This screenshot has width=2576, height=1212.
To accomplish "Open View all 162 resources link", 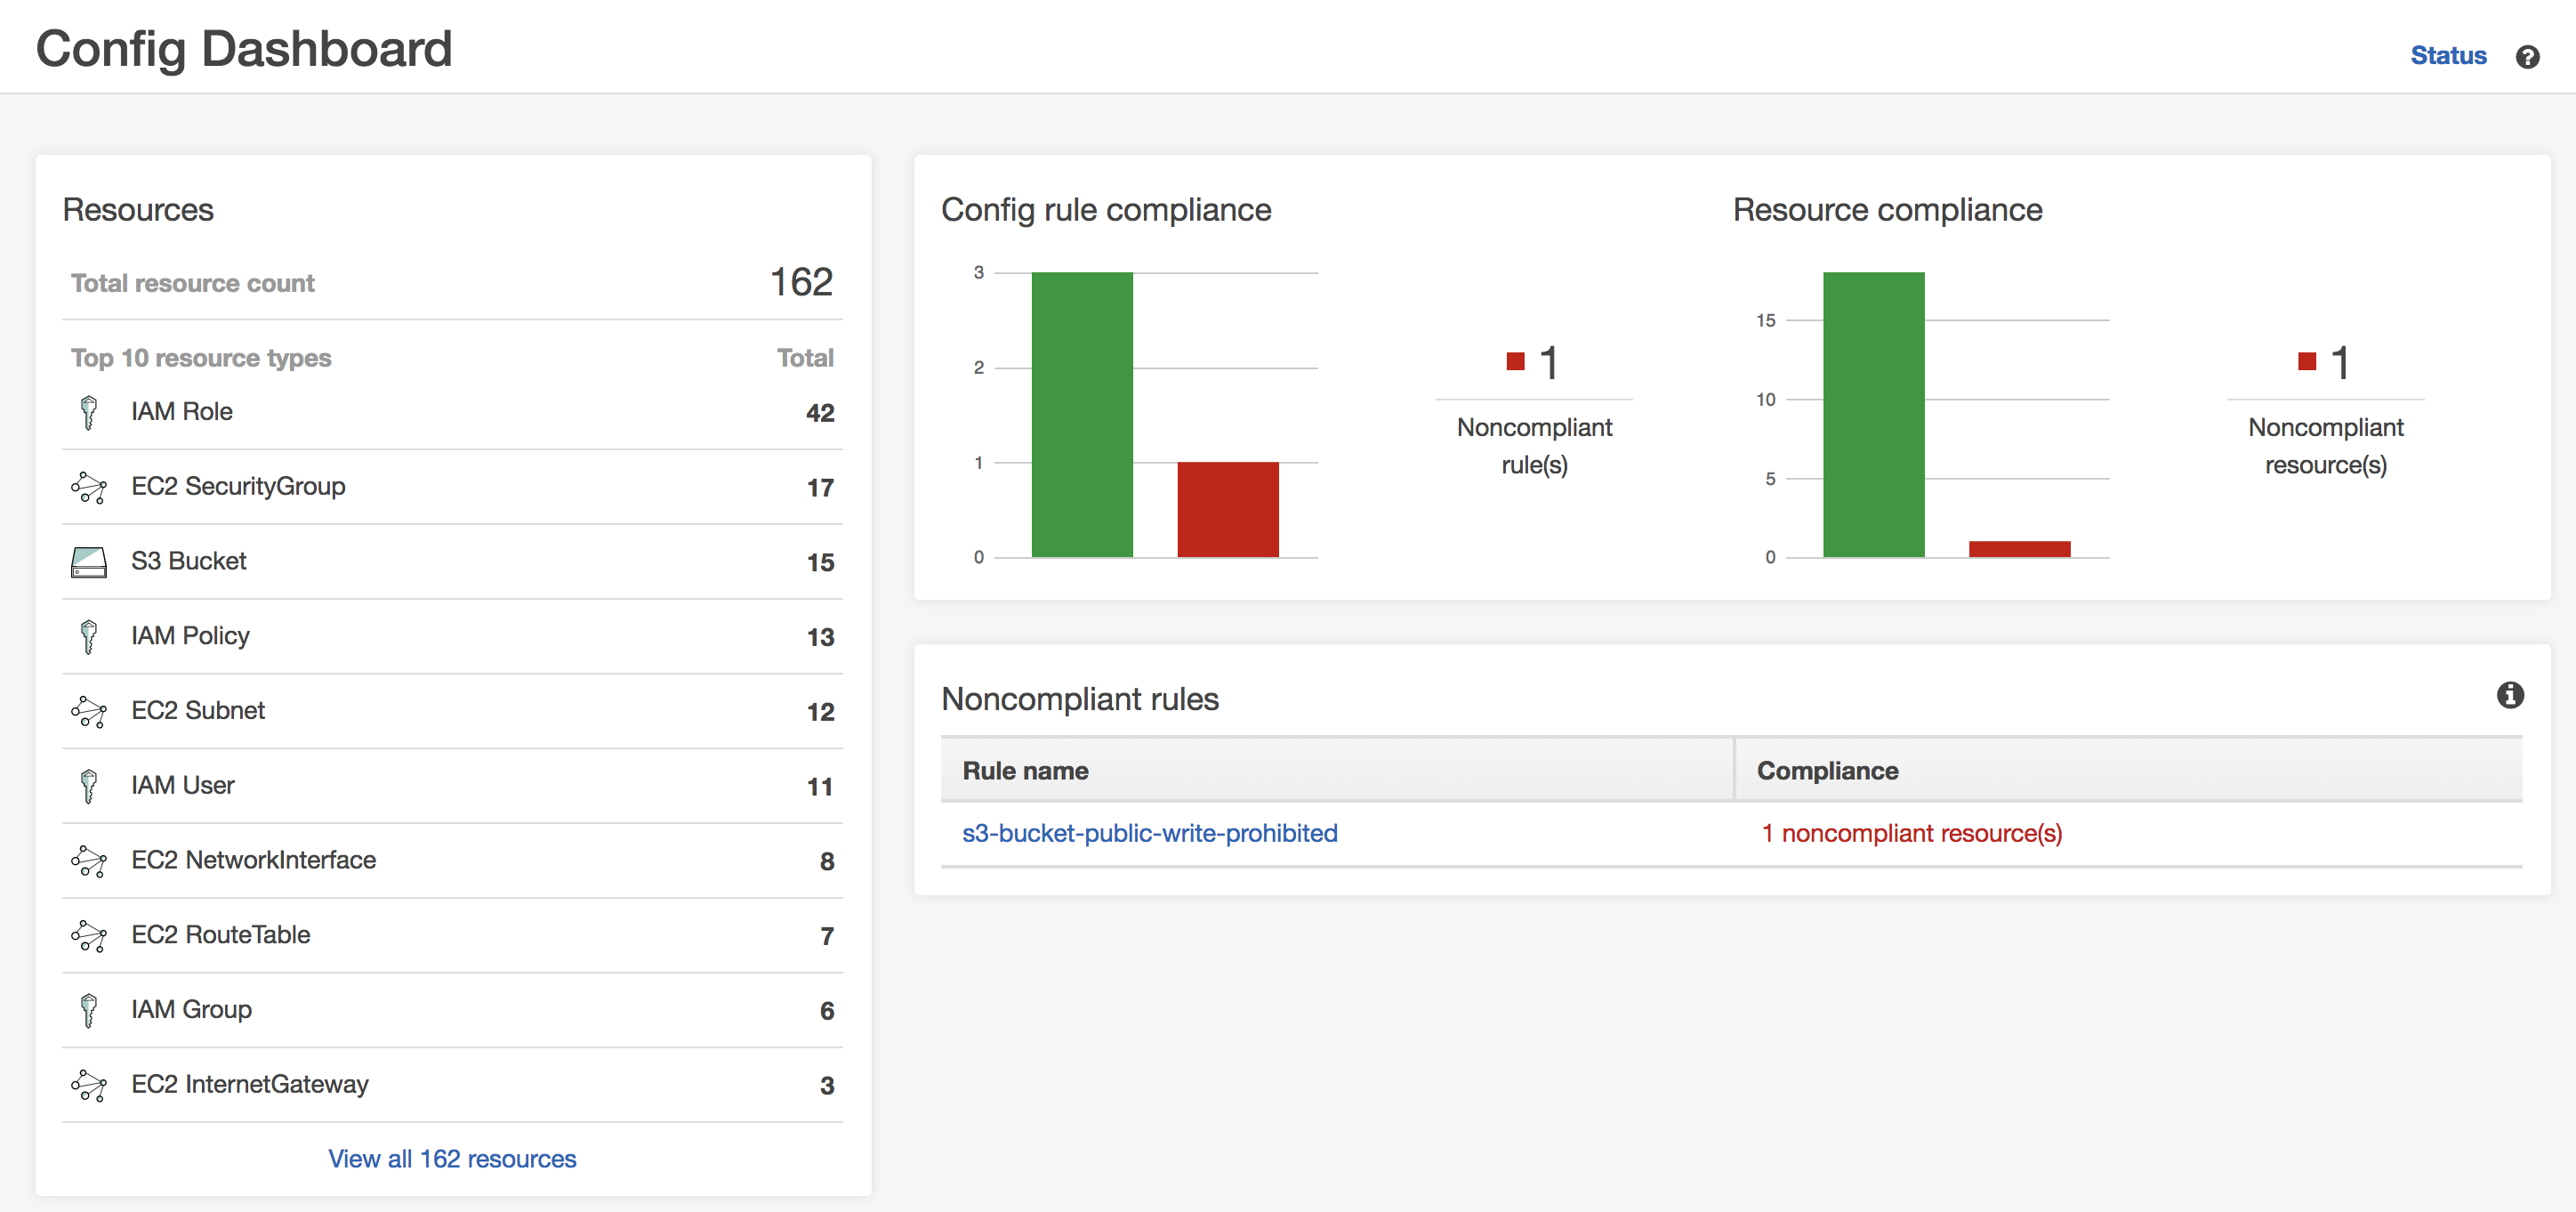I will pyautogui.click(x=452, y=1159).
